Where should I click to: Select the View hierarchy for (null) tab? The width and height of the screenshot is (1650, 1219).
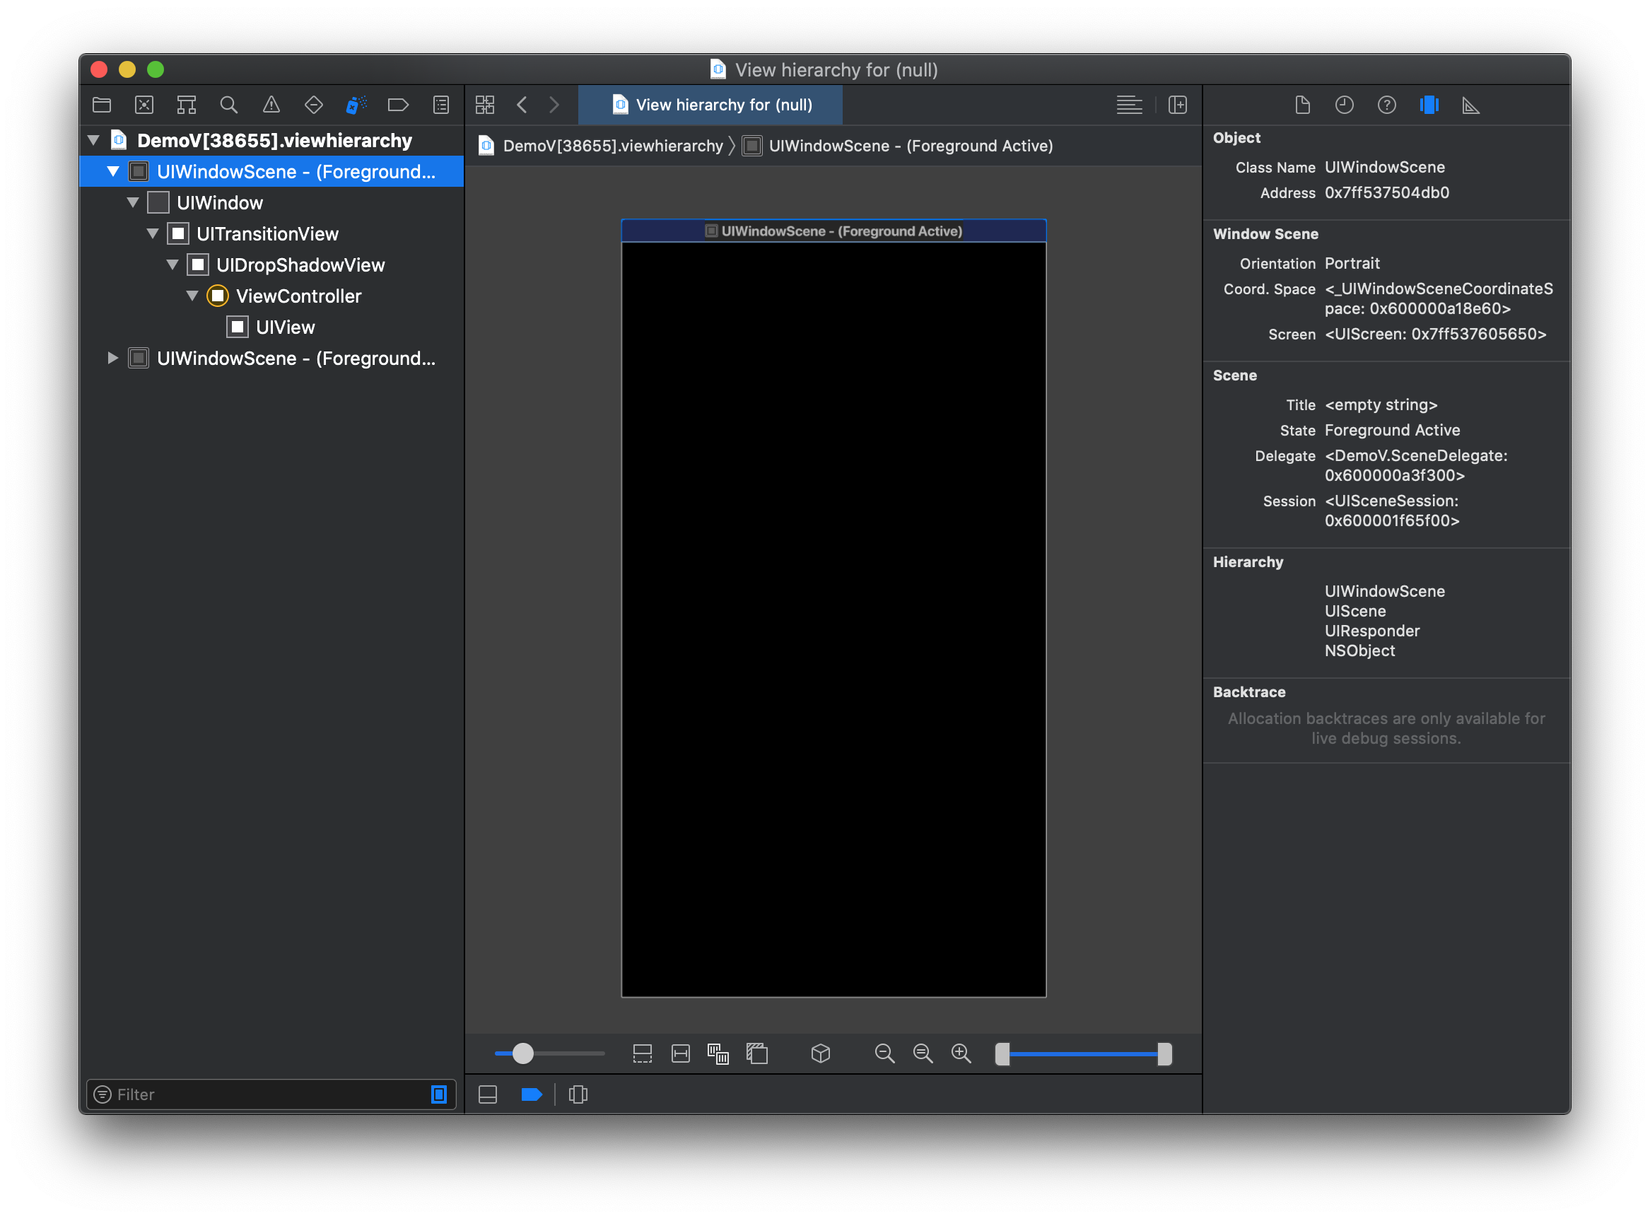tap(711, 105)
